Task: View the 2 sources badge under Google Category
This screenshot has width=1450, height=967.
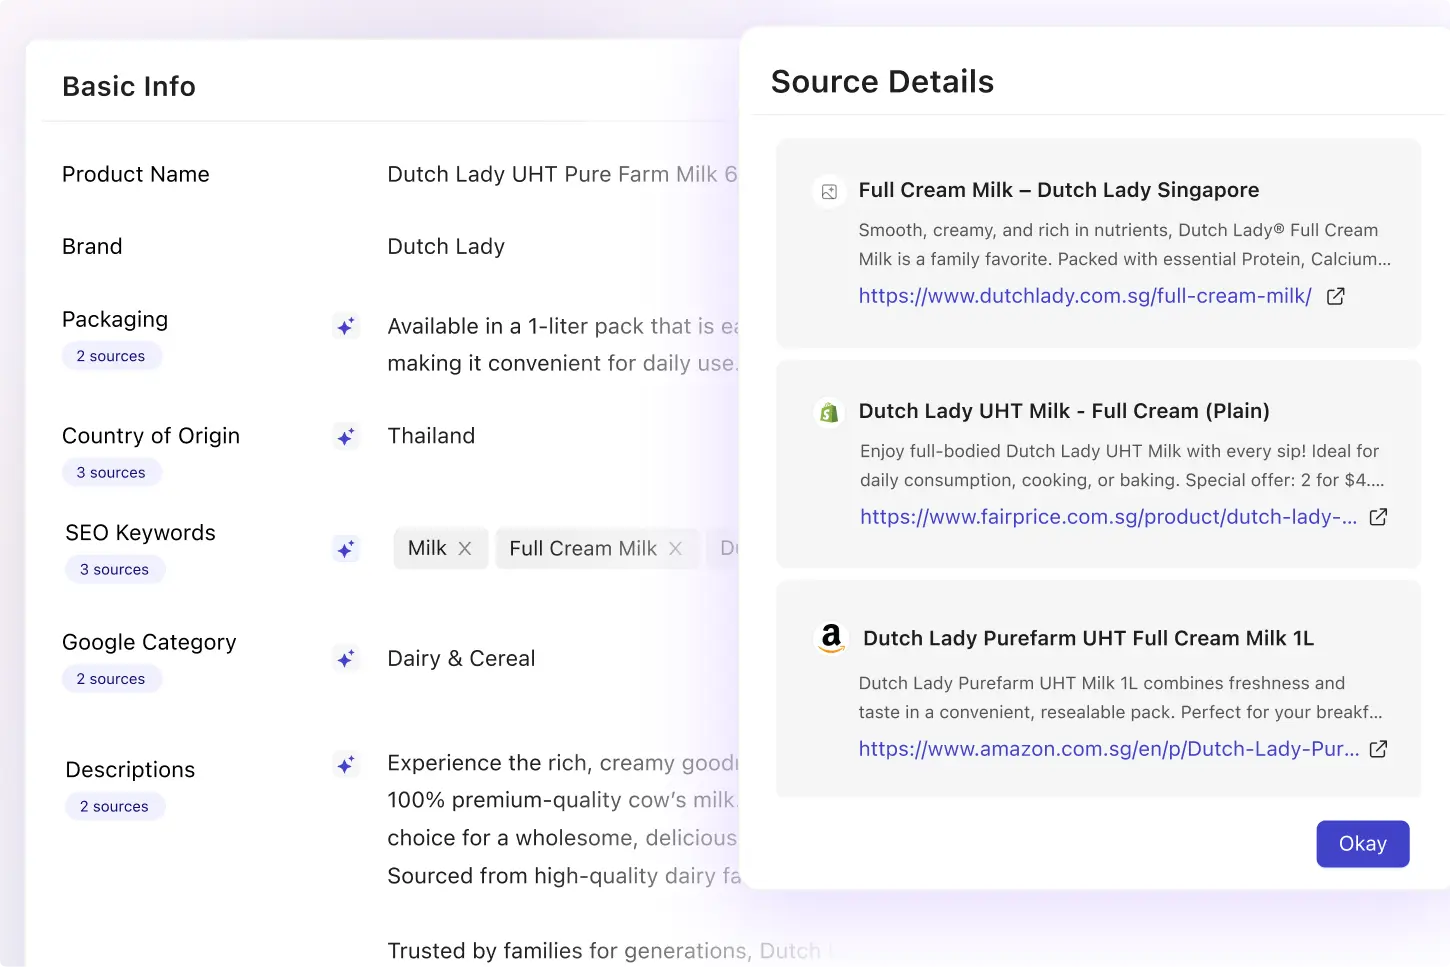Action: pos(111,679)
